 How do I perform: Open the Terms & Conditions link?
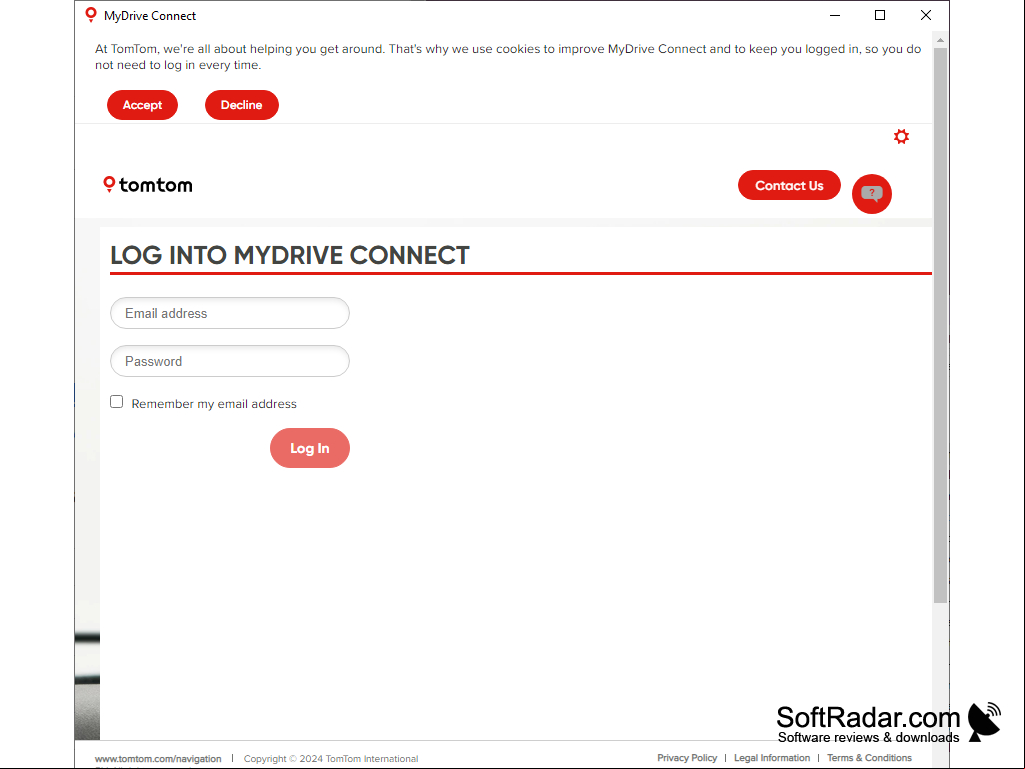(869, 758)
